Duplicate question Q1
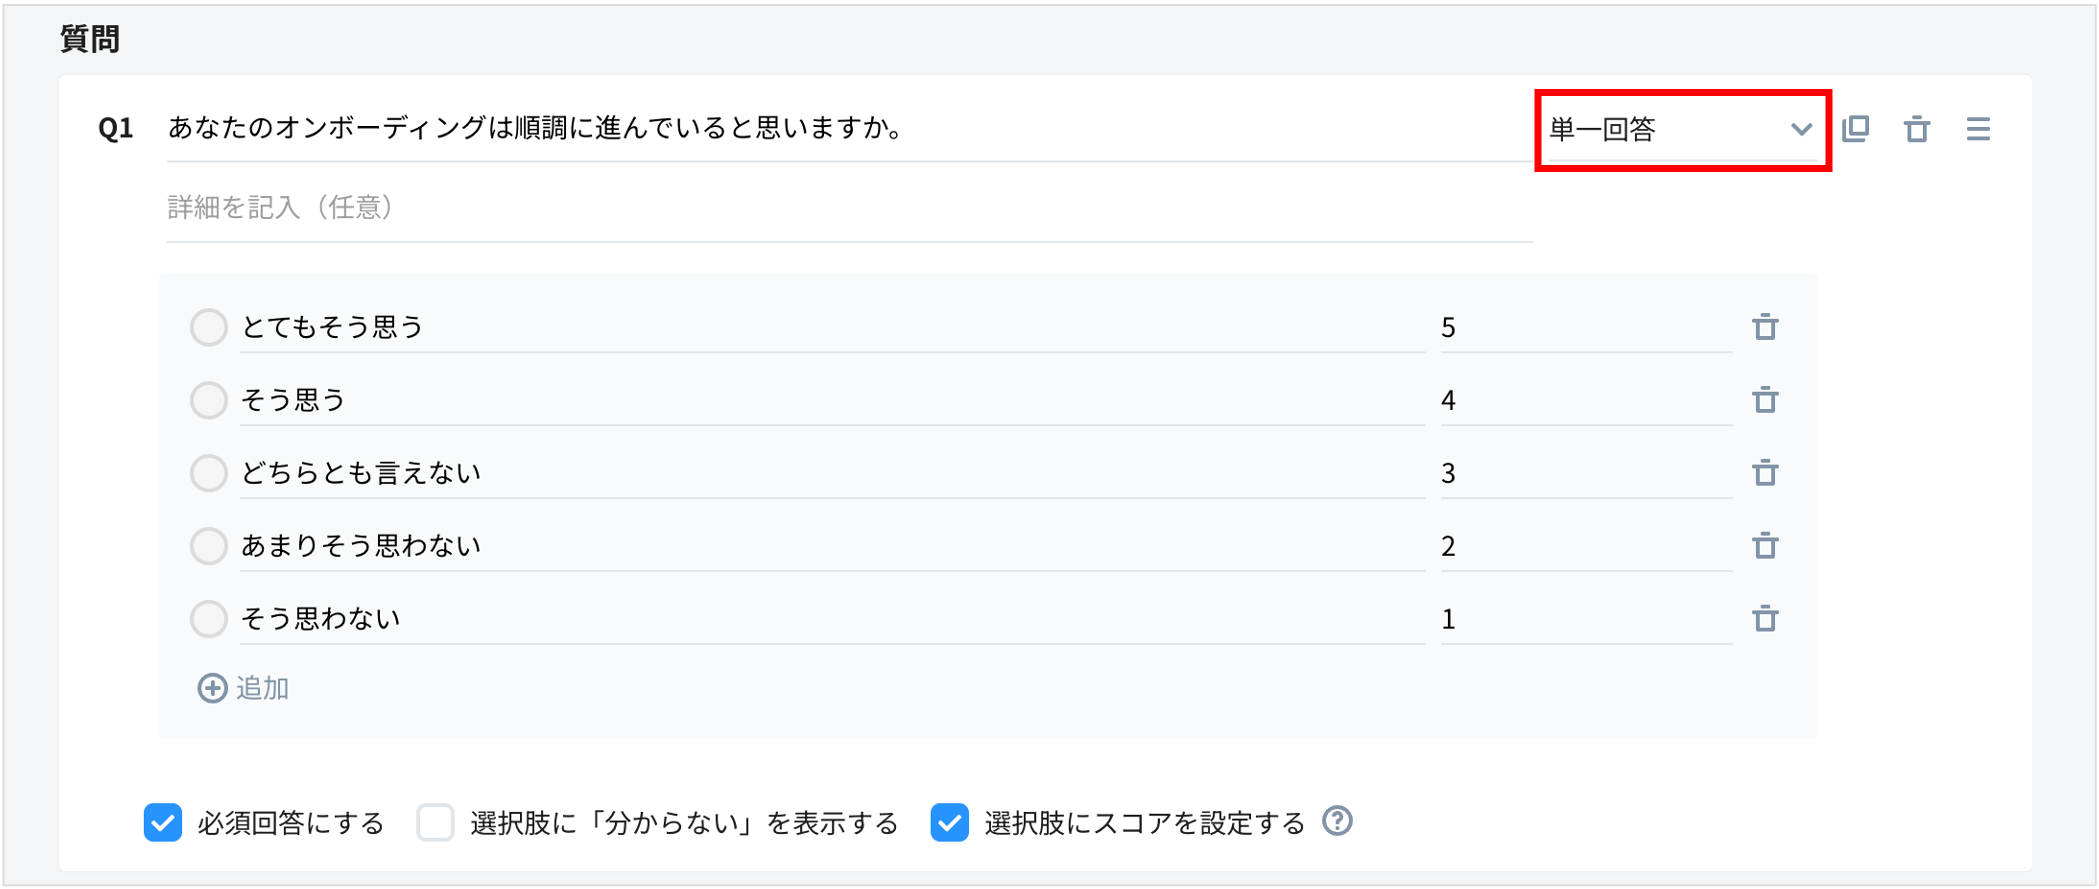 (1857, 128)
